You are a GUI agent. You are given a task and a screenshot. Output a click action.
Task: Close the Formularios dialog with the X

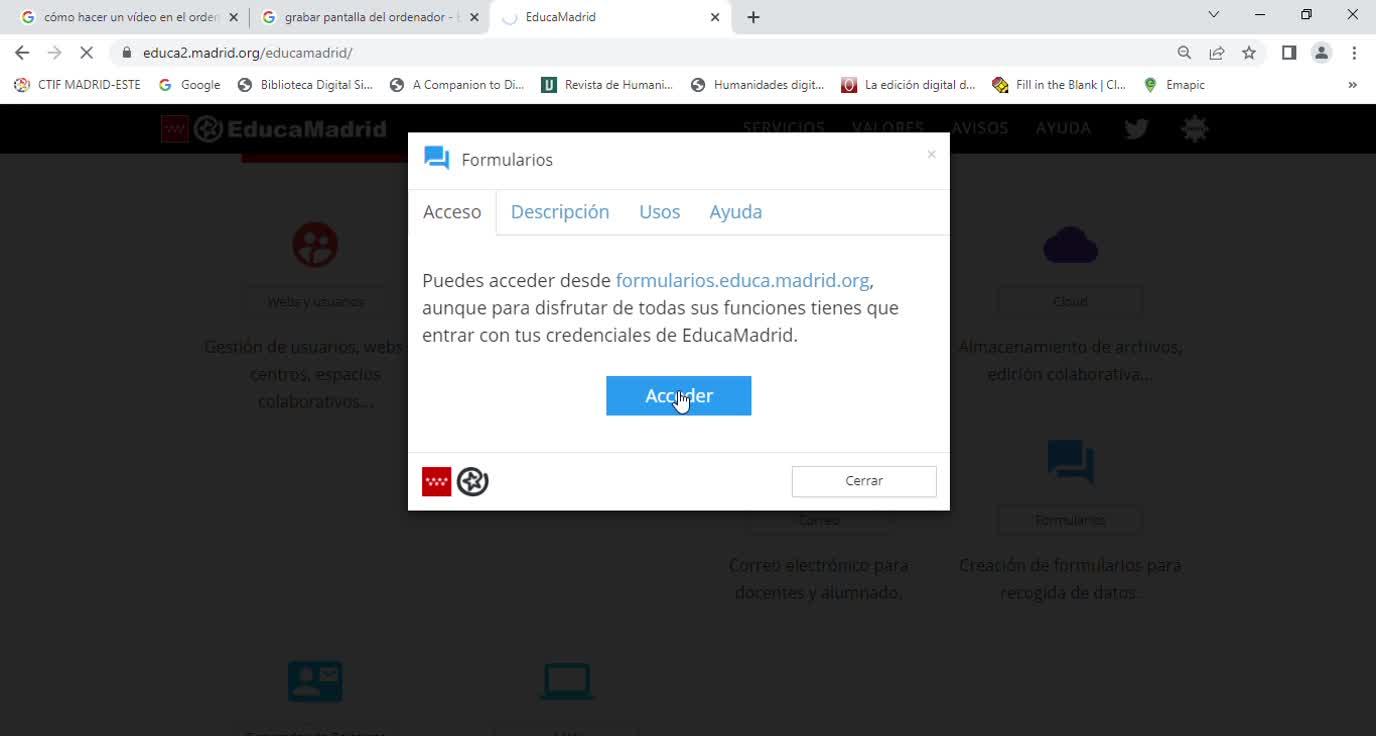pos(931,154)
